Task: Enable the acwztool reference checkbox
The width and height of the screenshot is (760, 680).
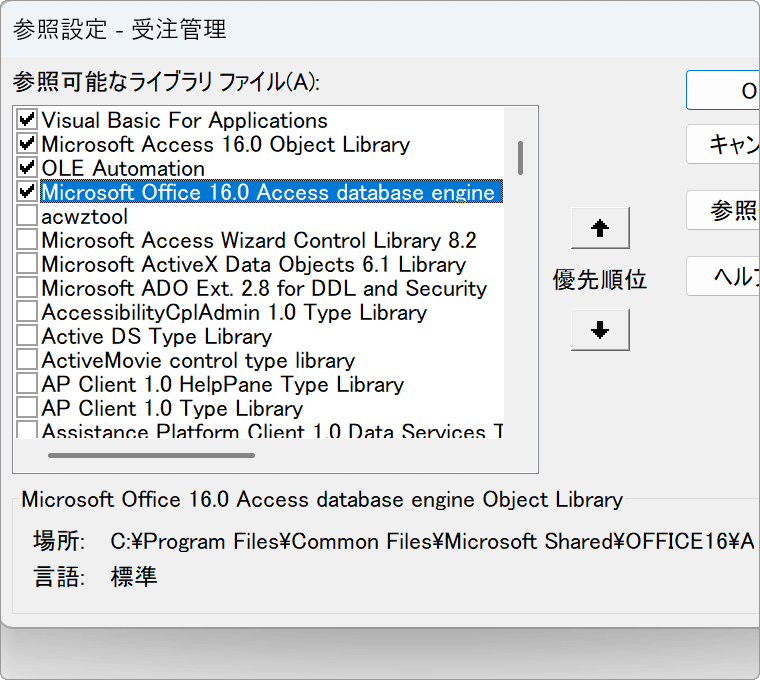Action: (x=27, y=216)
